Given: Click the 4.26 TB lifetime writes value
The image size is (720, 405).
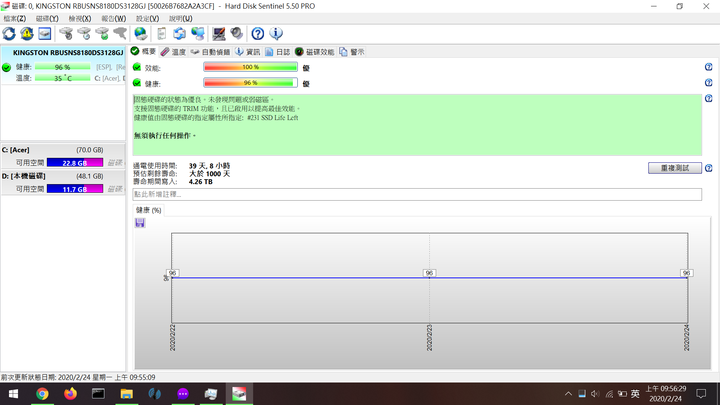Looking at the screenshot, I should pyautogui.click(x=201, y=182).
